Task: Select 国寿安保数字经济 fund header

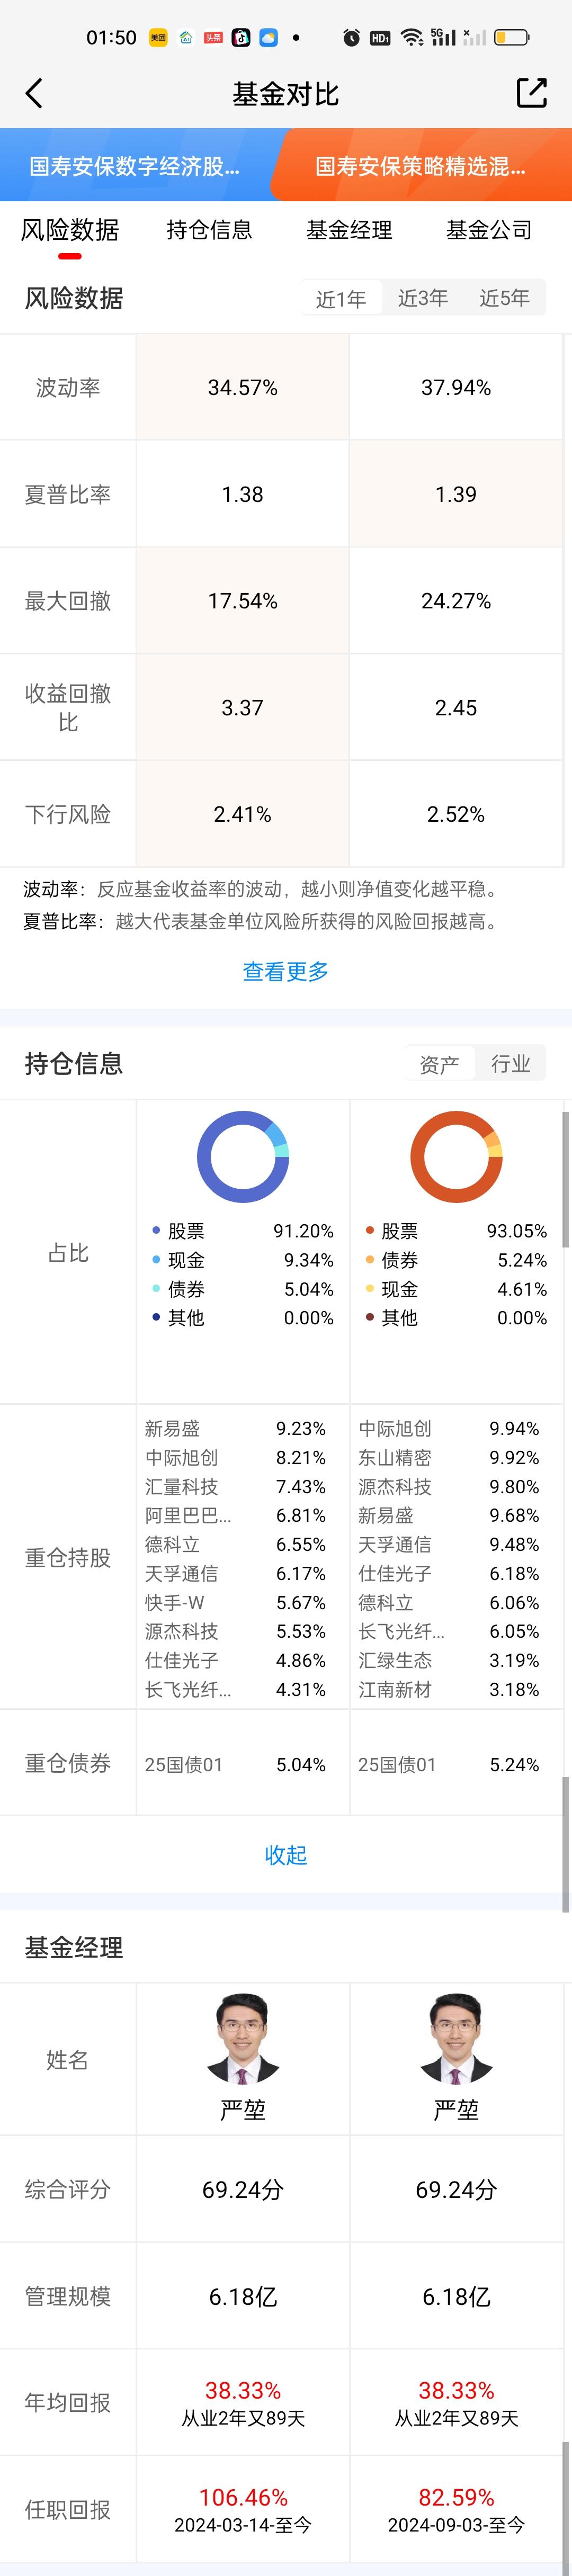Action: pos(134,166)
